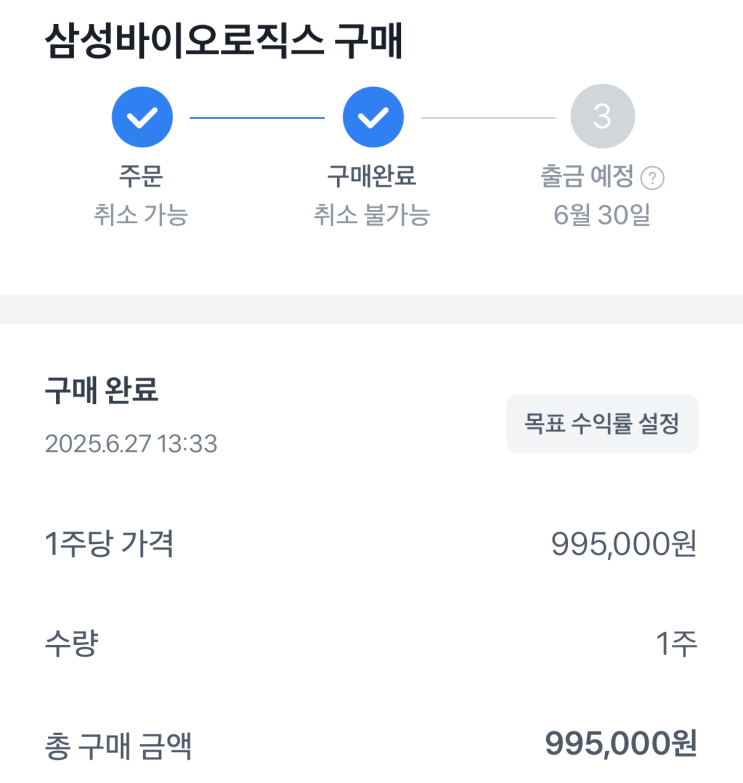
Task: Click the checkmark icon above 구매완료
Action: 373,118
